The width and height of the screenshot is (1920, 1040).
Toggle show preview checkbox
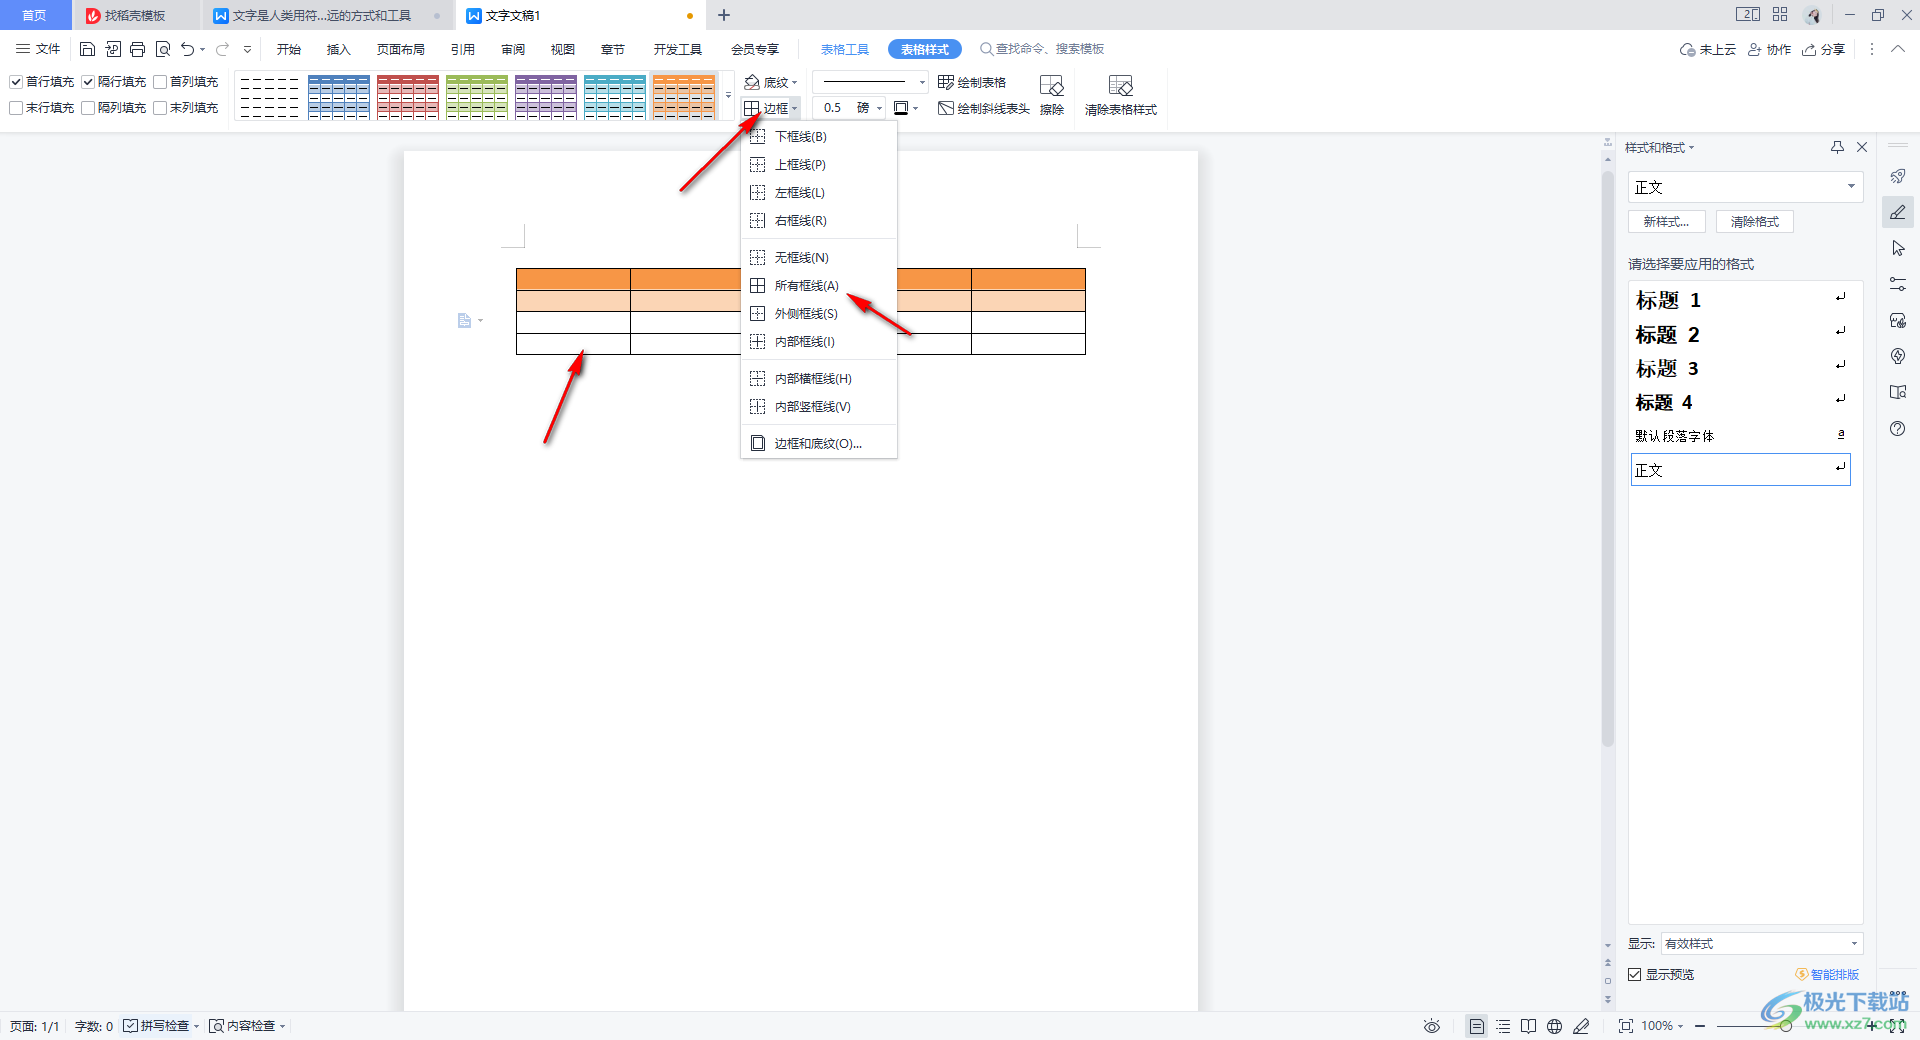(1635, 974)
